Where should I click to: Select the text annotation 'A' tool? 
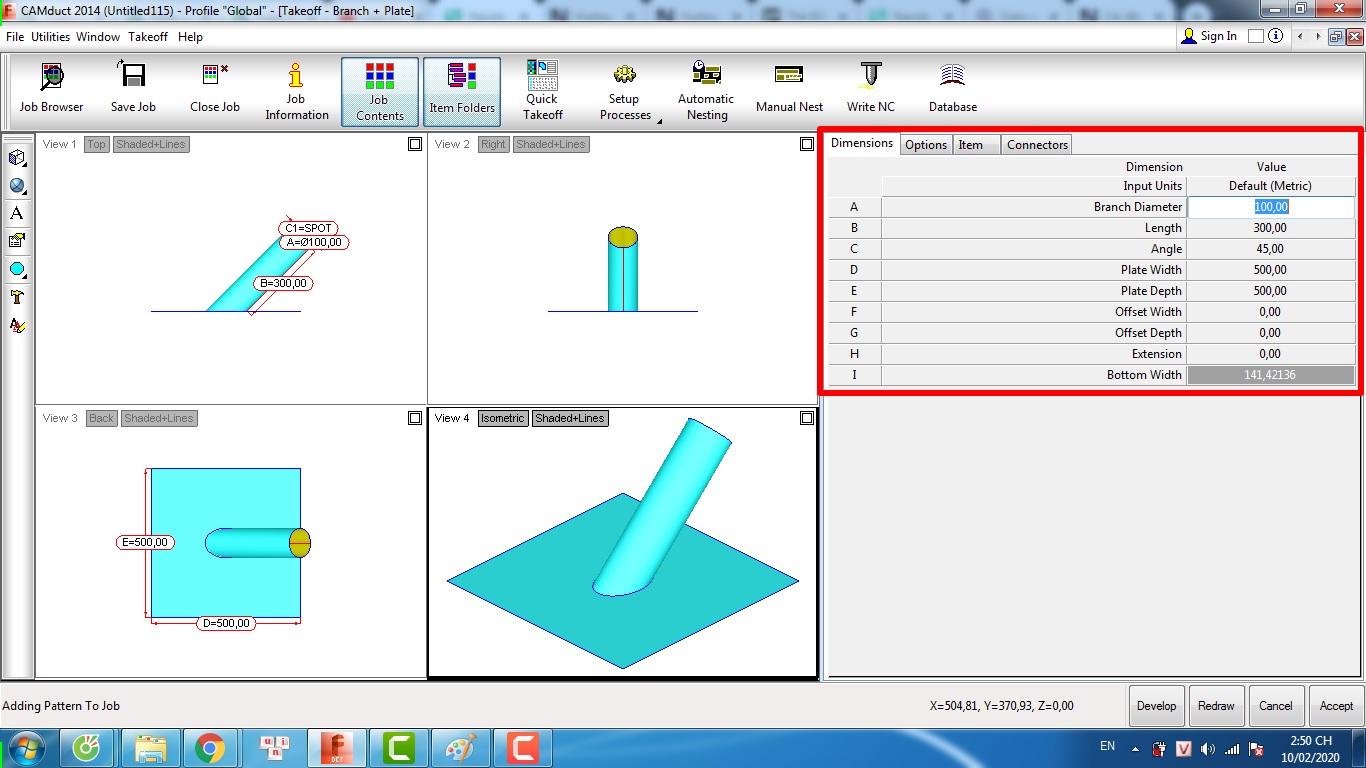17,213
